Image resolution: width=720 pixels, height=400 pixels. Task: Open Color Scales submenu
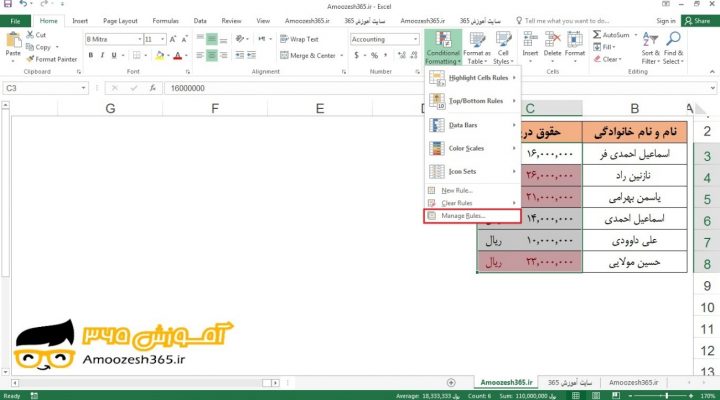click(473, 148)
